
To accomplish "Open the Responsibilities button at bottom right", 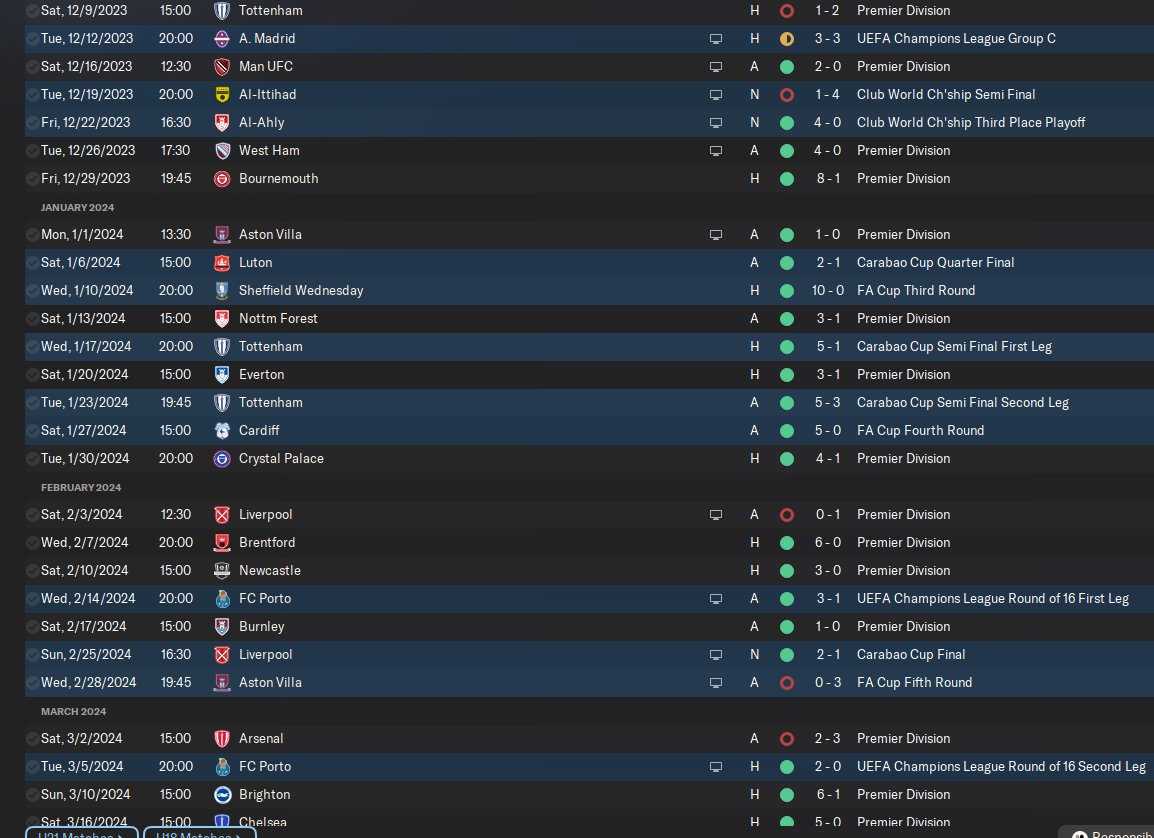I will tap(1108, 833).
